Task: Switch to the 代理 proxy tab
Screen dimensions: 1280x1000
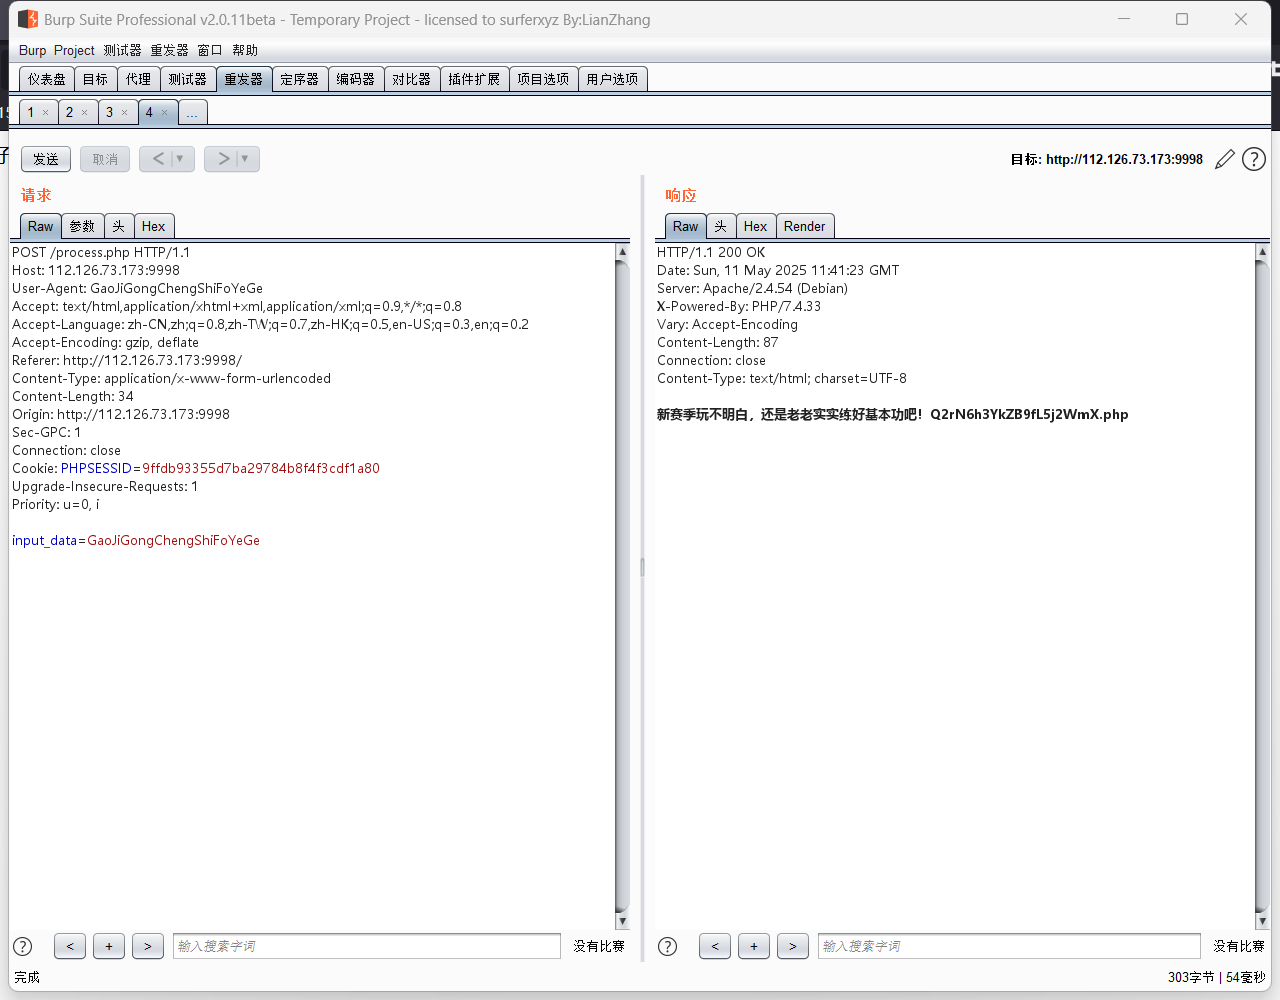Action: coord(139,79)
